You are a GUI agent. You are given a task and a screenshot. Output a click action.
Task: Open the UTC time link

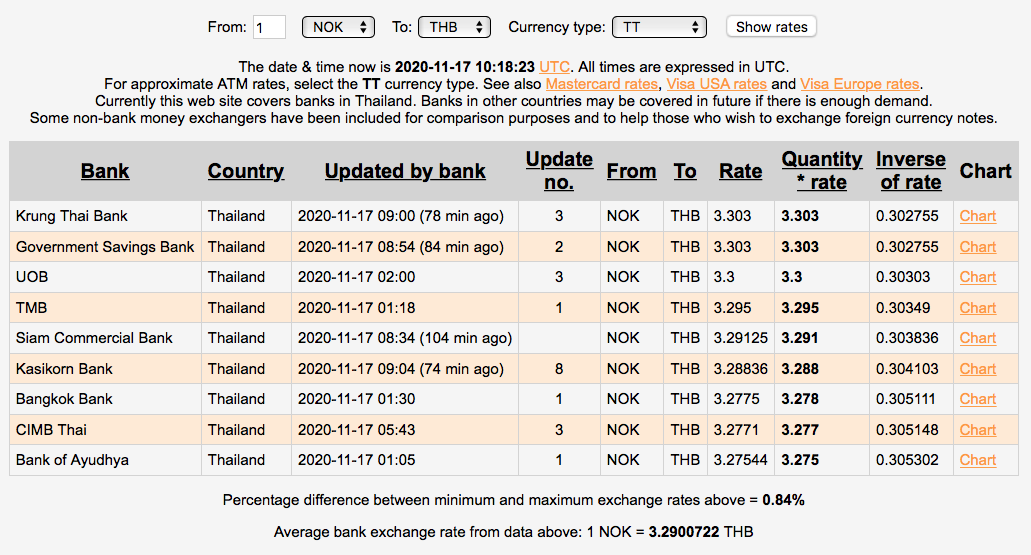pyautogui.click(x=554, y=66)
